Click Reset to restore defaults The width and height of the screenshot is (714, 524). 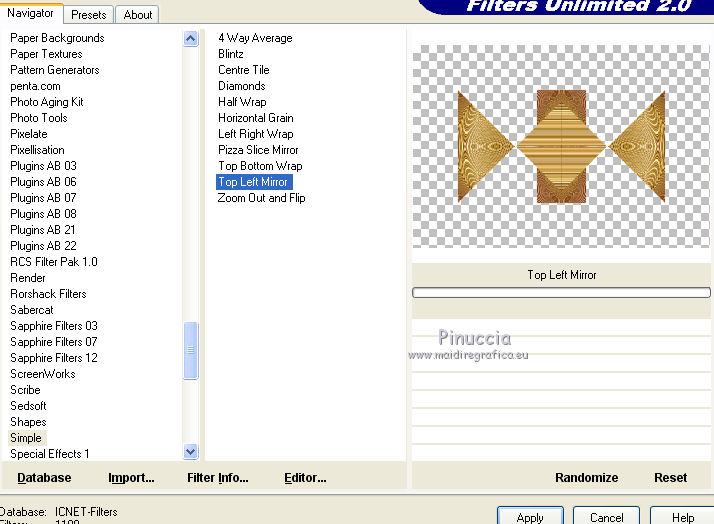(670, 478)
